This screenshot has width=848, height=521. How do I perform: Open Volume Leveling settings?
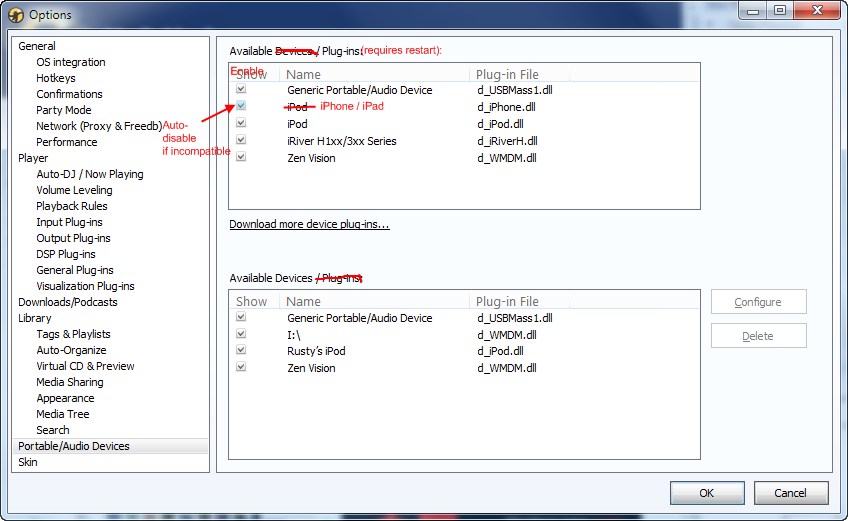pos(74,190)
